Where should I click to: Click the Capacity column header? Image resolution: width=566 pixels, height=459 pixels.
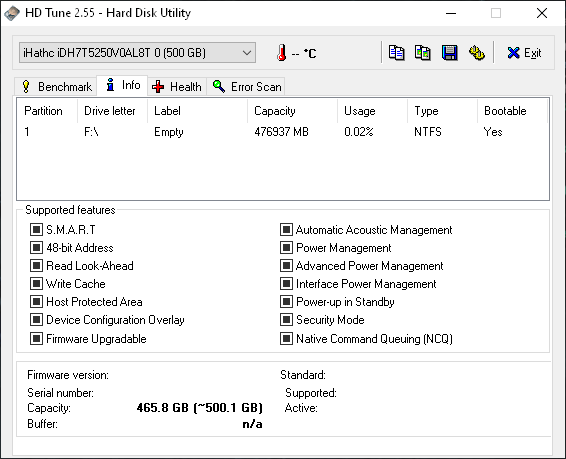292,111
